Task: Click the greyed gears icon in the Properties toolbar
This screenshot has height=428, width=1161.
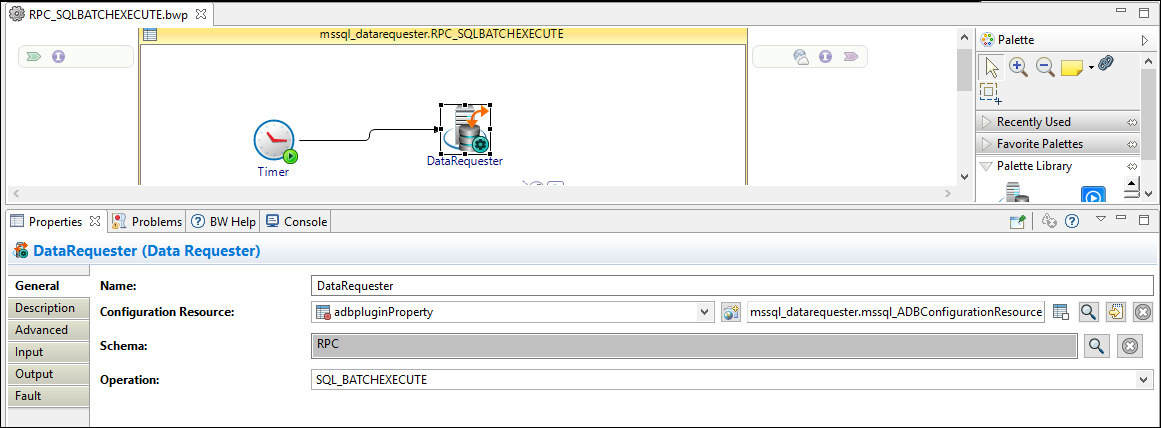Action: click(1048, 221)
